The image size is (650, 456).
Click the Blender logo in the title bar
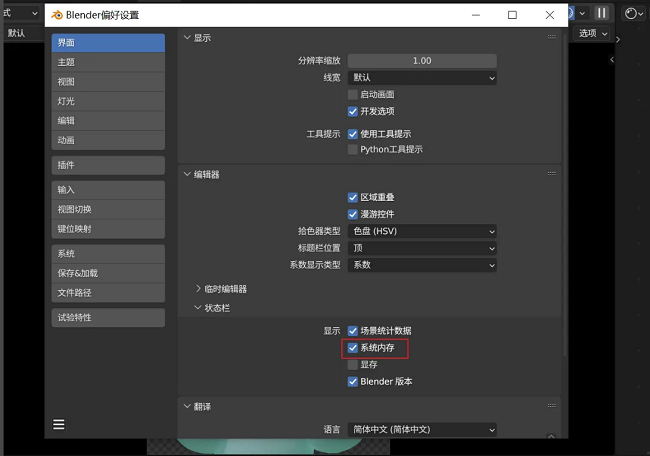point(56,15)
